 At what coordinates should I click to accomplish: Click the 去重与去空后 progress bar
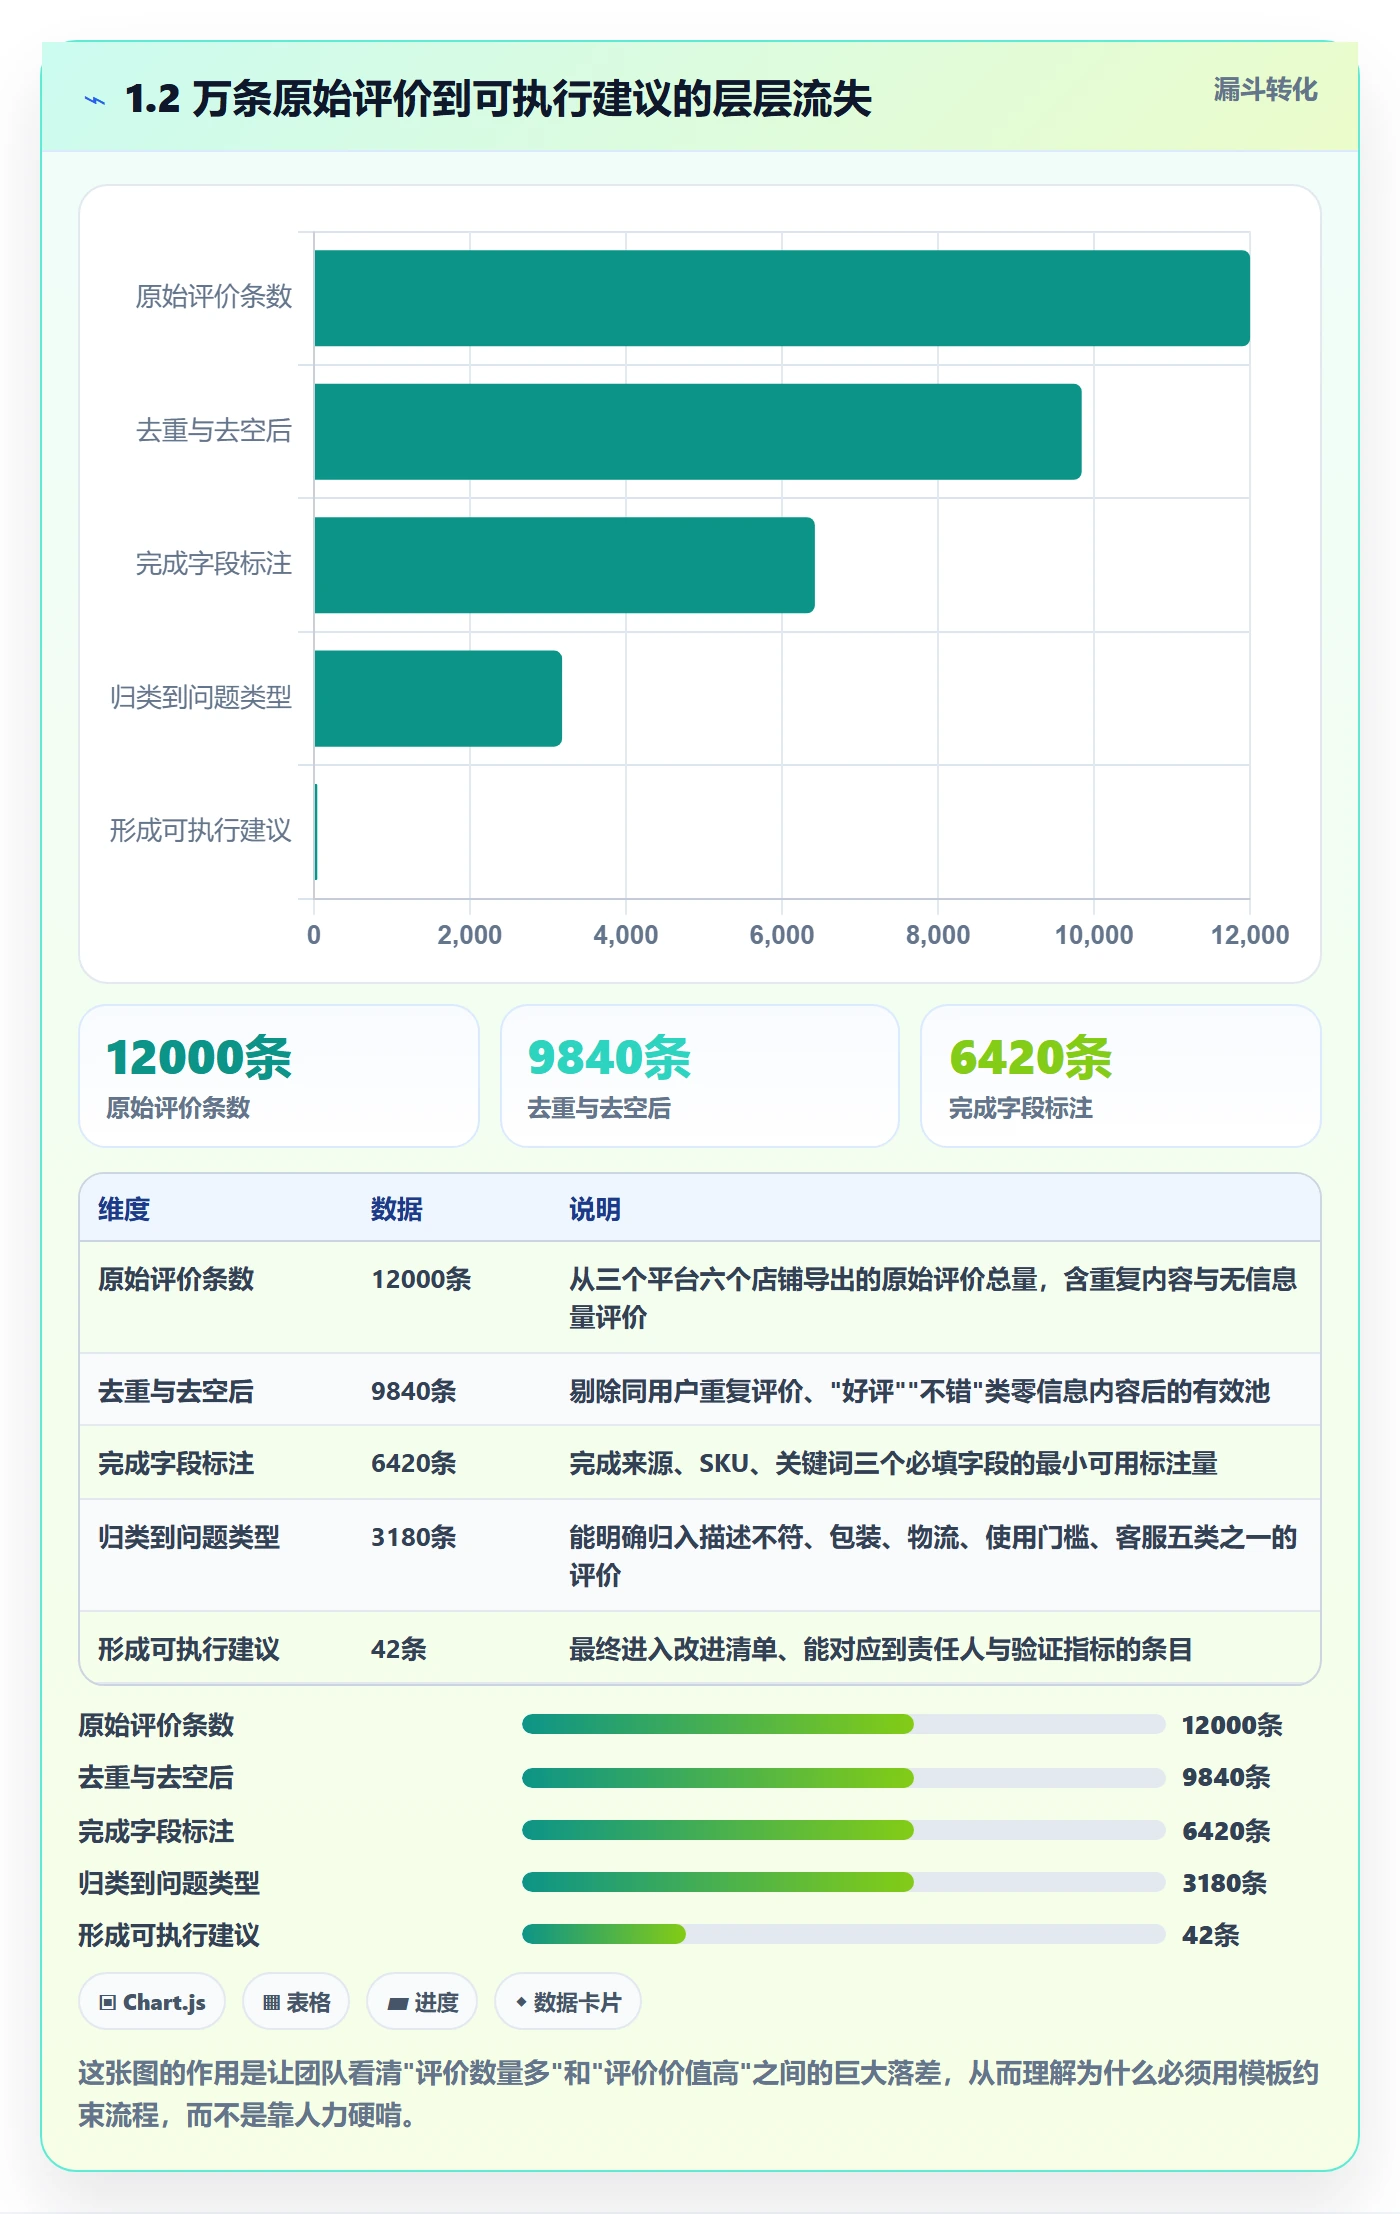843,1777
